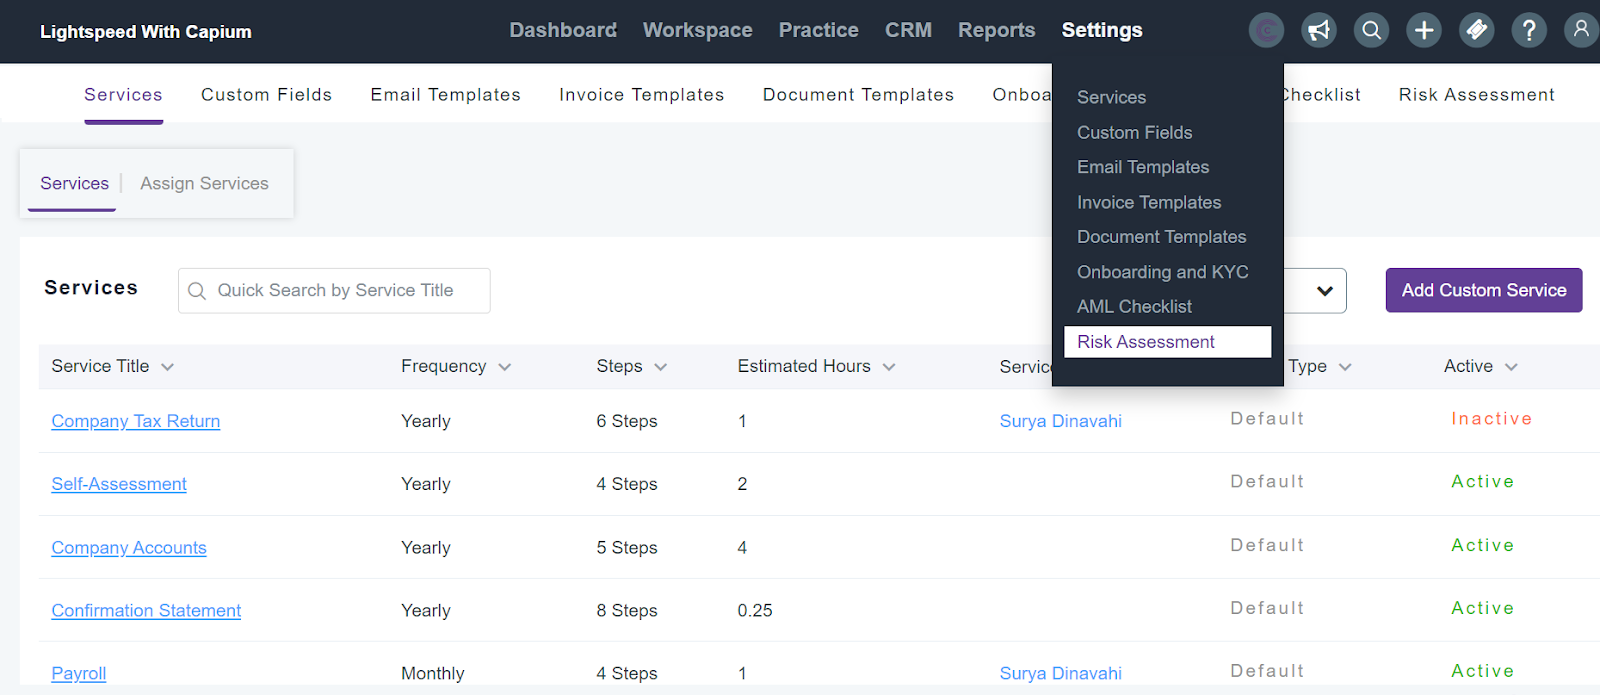1600x695 pixels.
Task: Click '6 Steps' in Company Tax Return row
Action: (x=627, y=422)
